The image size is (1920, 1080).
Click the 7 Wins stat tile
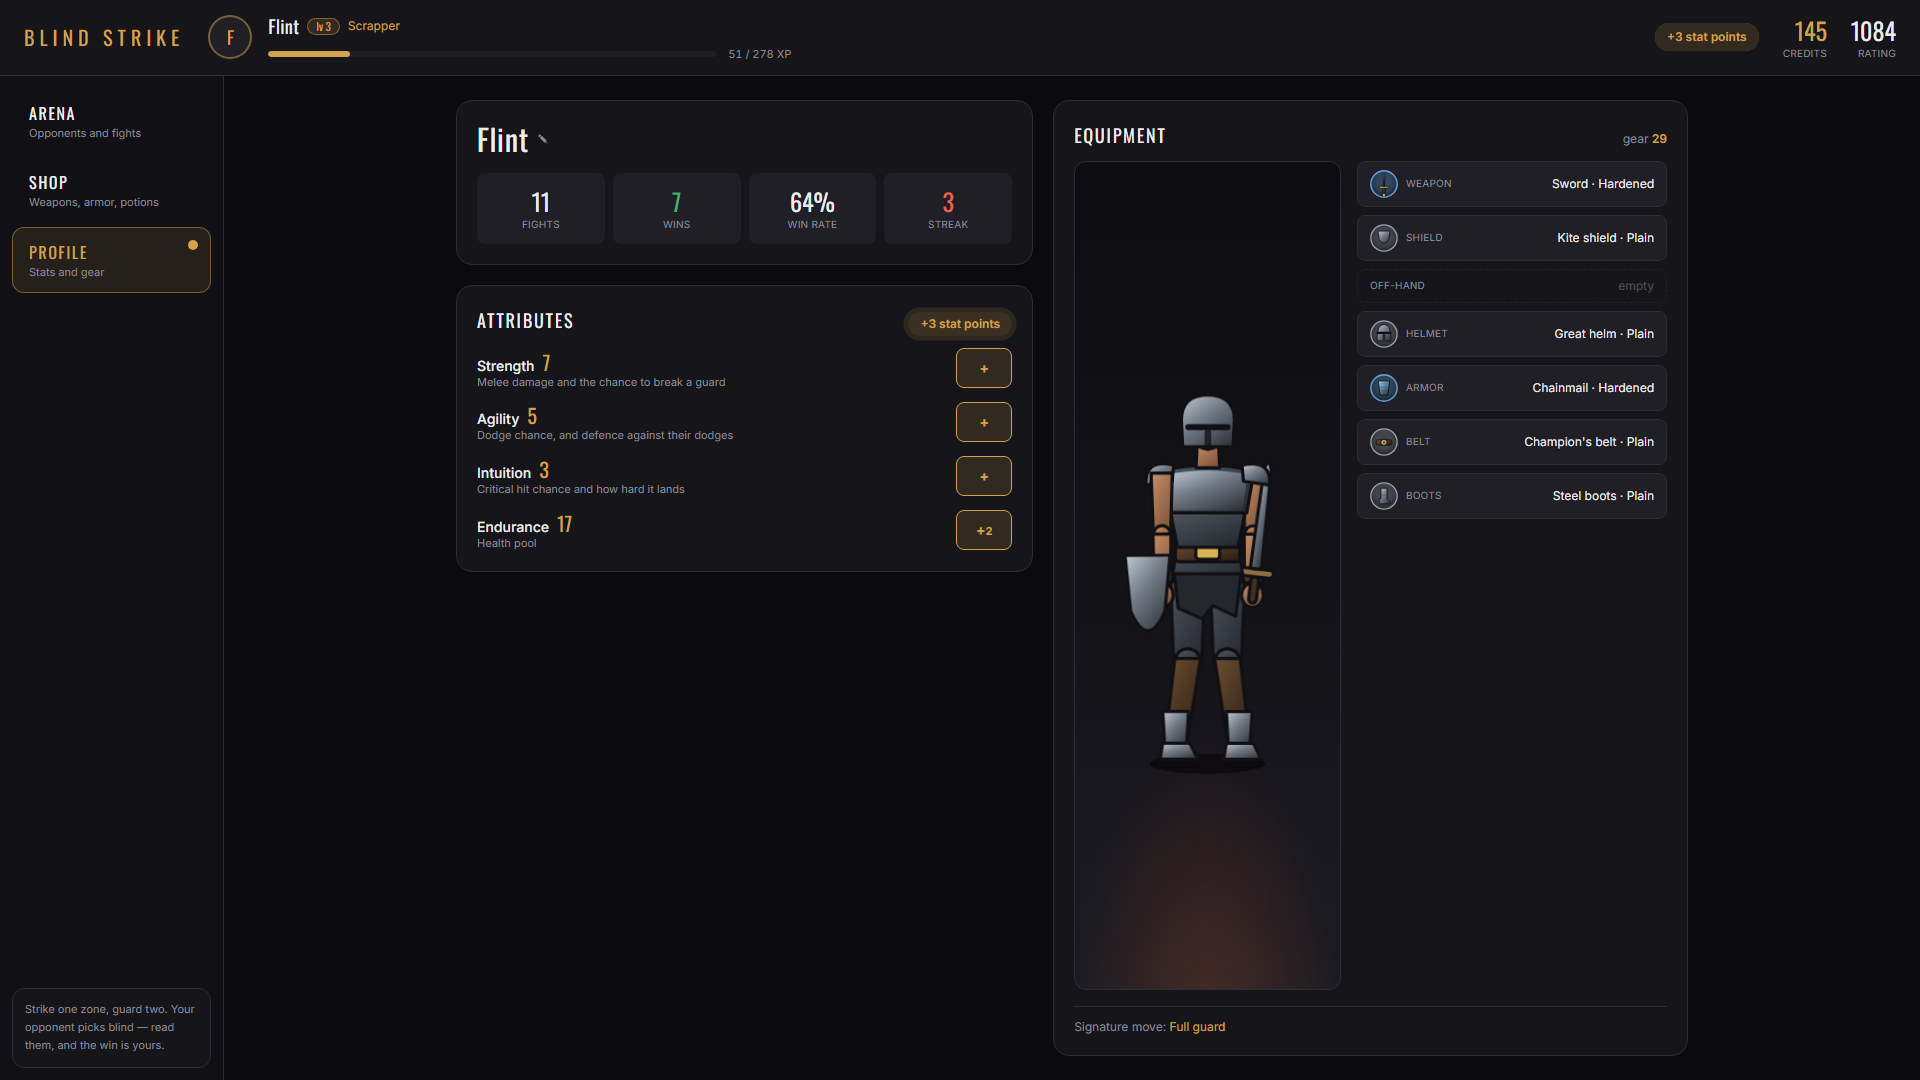pos(677,209)
